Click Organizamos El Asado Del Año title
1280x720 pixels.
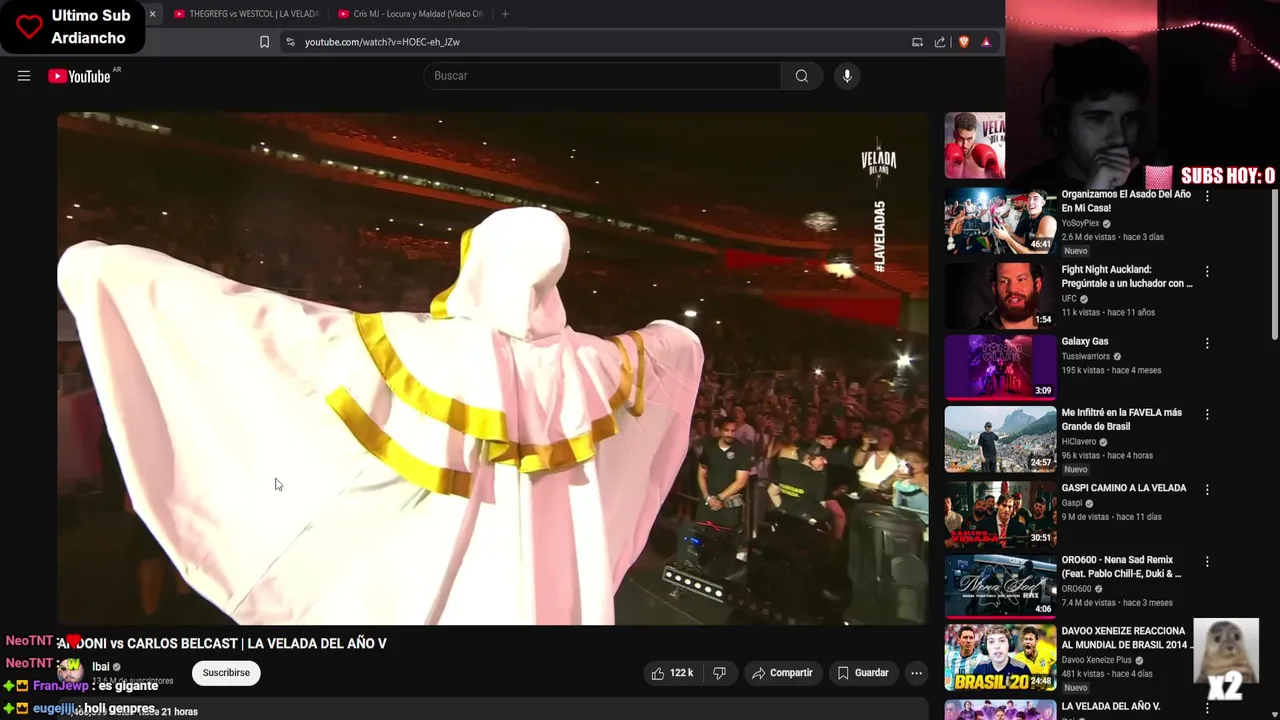(x=1126, y=201)
